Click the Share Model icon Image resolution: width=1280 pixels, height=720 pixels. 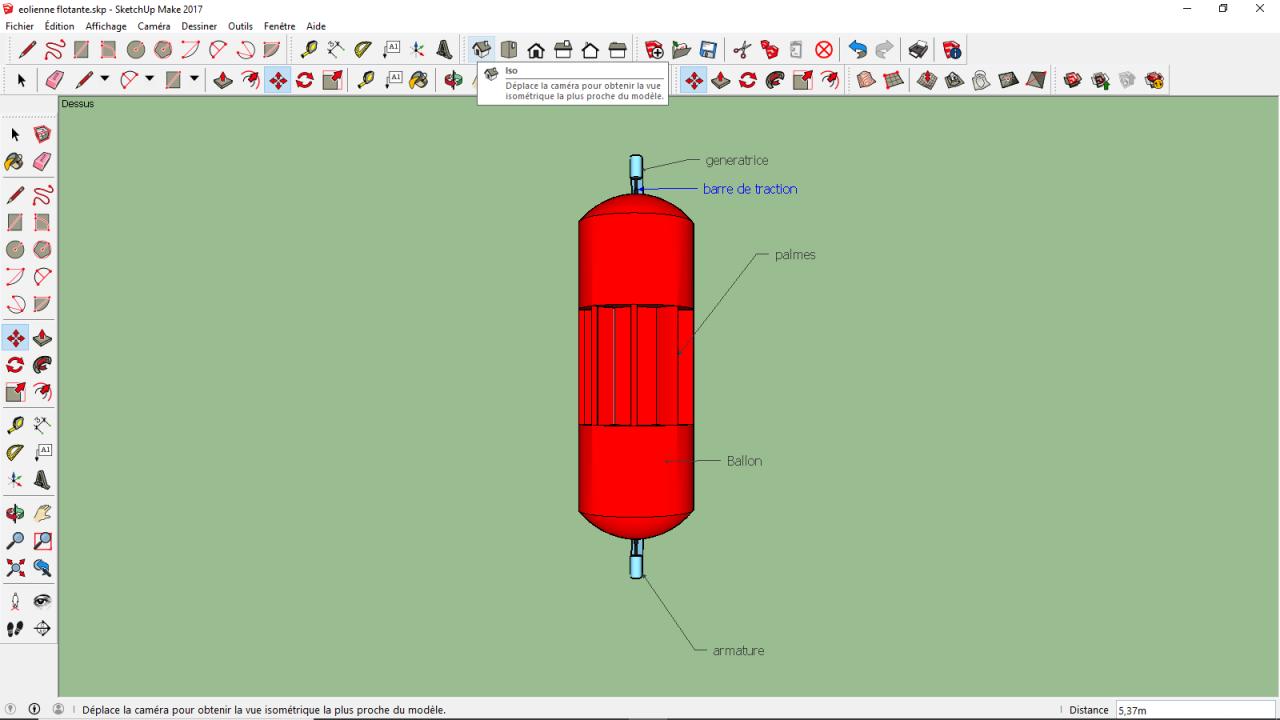pyautogui.click(x=1100, y=80)
